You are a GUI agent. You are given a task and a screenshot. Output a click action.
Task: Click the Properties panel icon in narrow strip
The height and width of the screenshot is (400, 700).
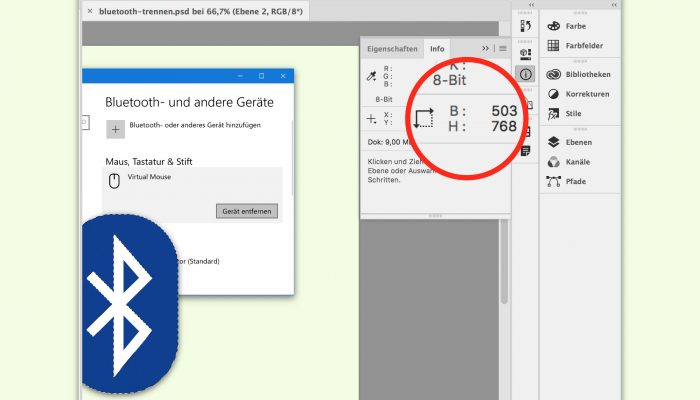pyautogui.click(x=525, y=54)
